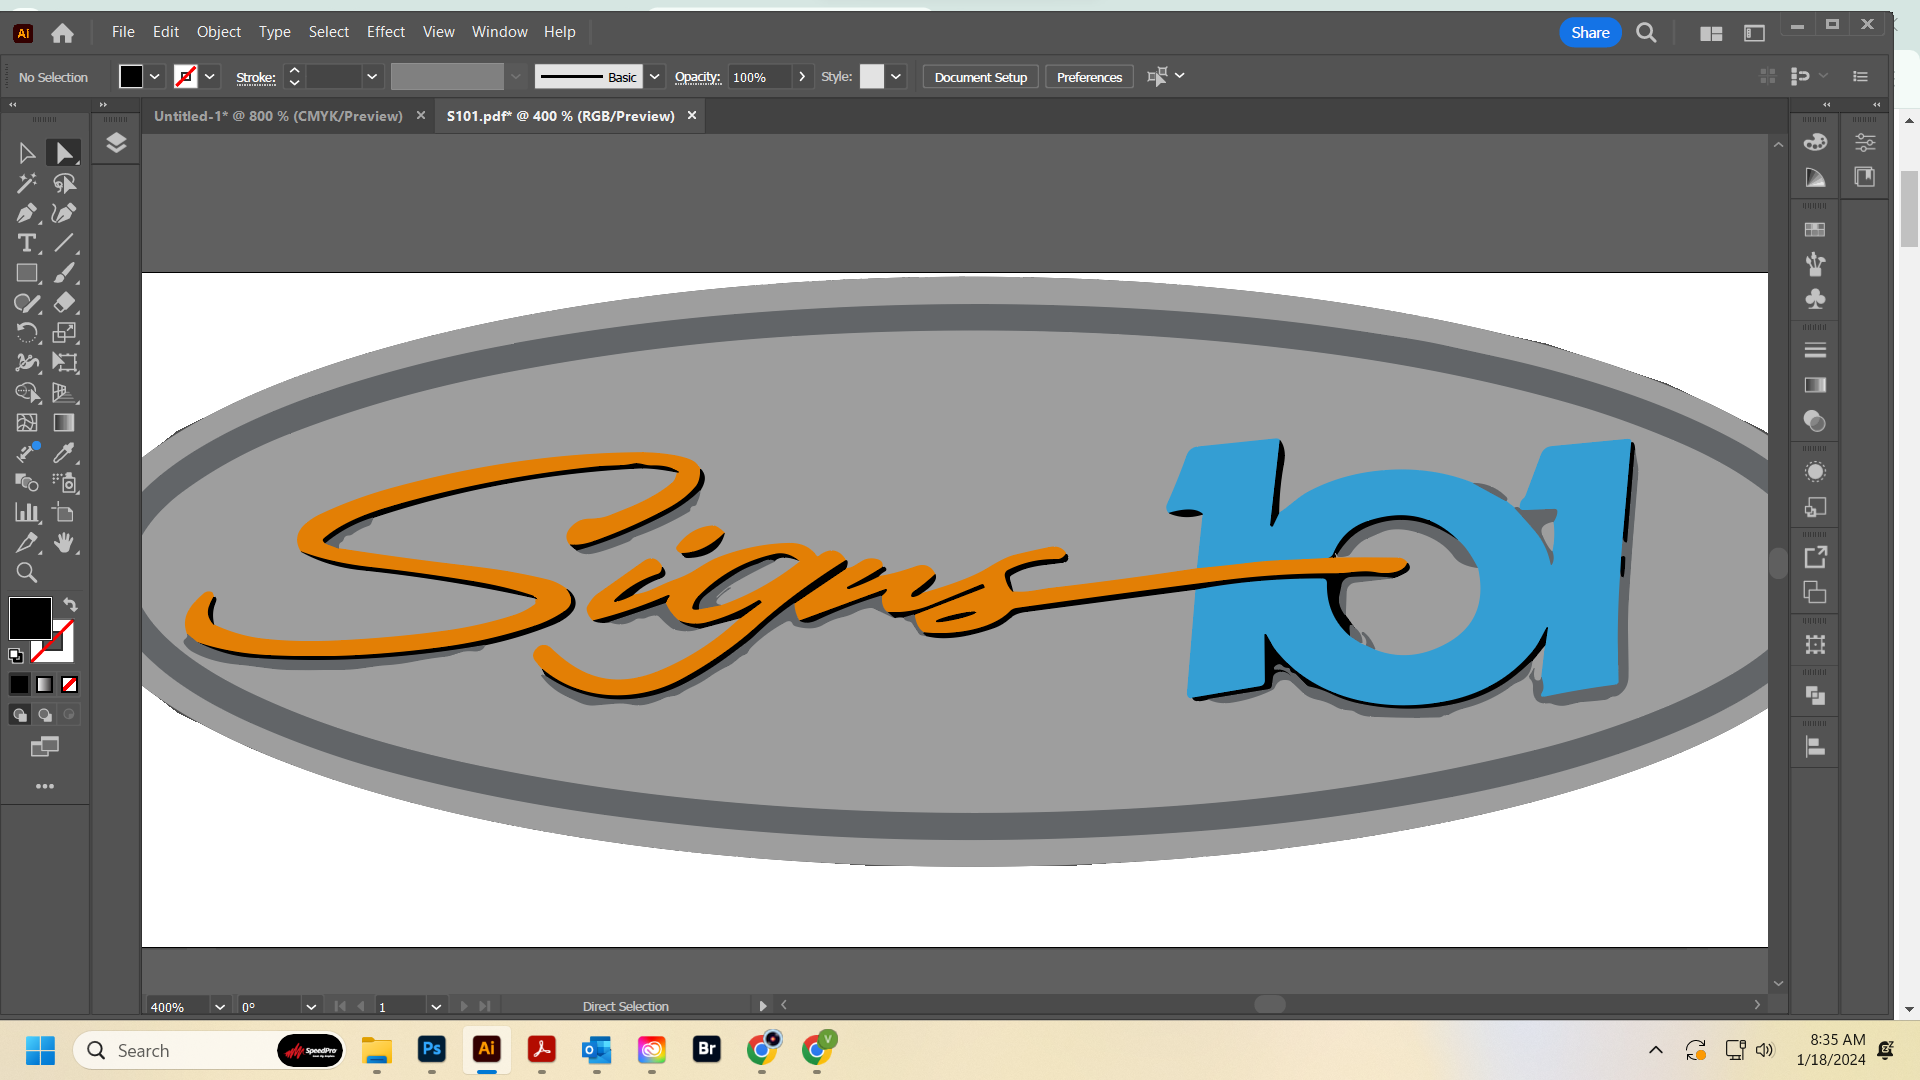Enable Draw Behind mode
The image size is (1920, 1080).
[x=45, y=715]
